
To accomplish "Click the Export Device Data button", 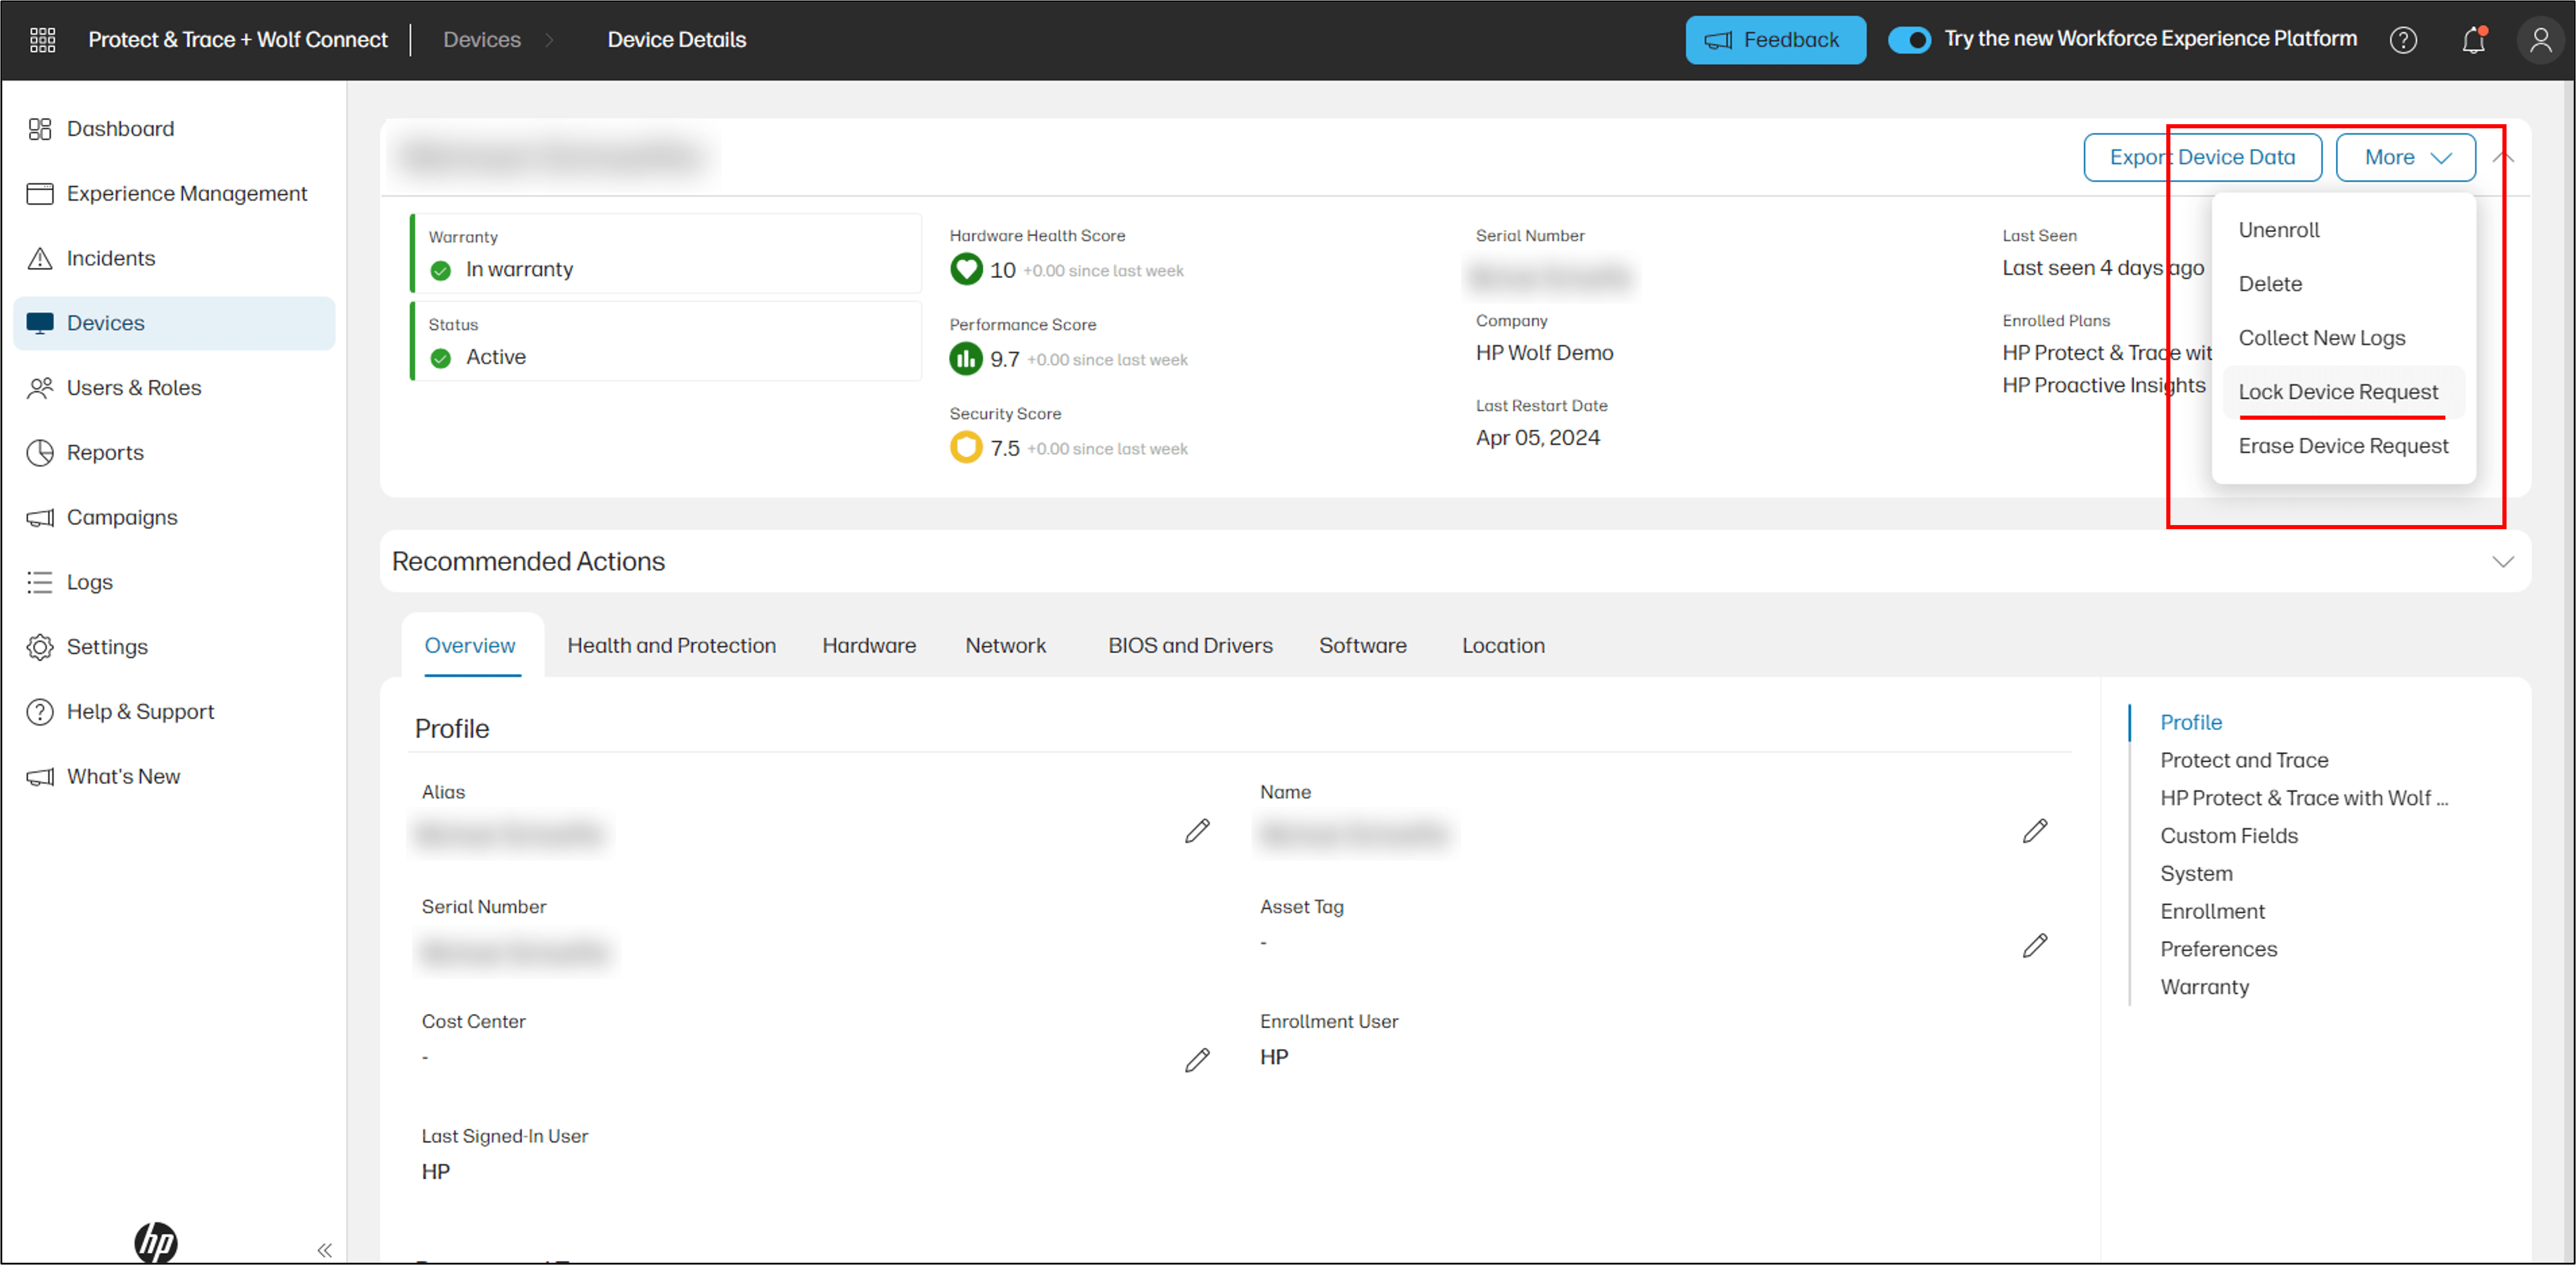I will (x=2203, y=156).
